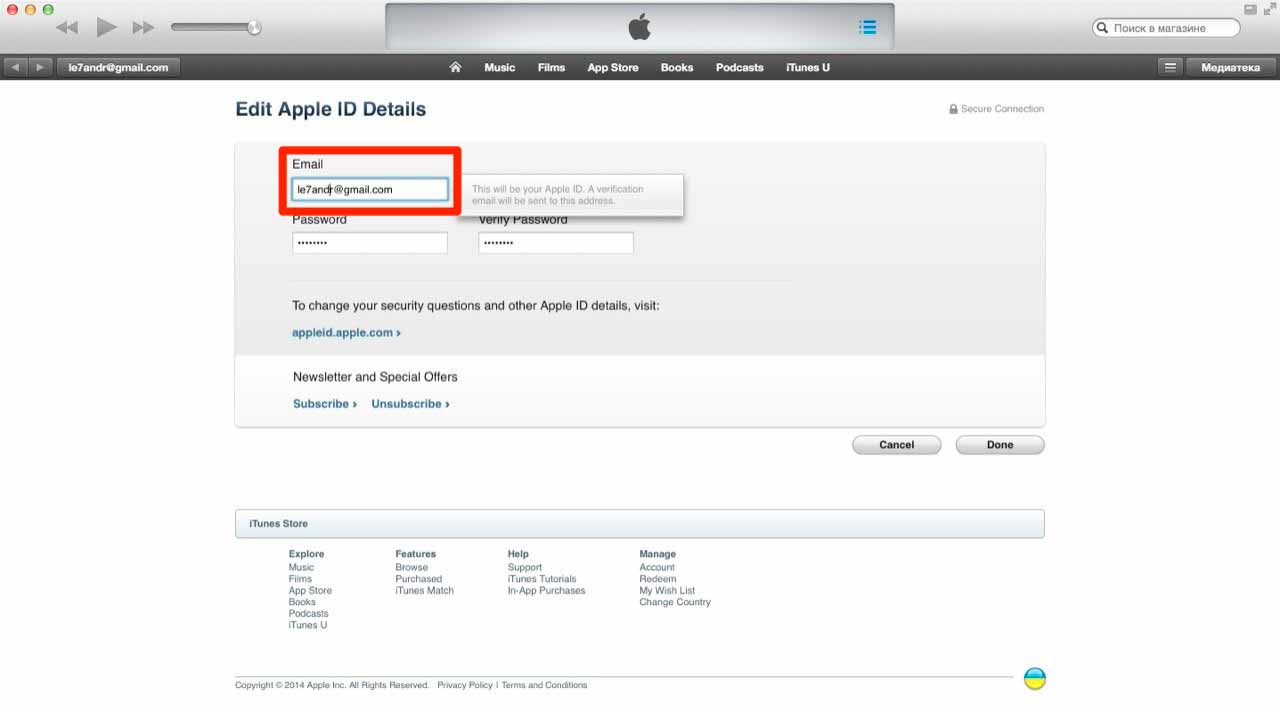This screenshot has width=1280, height=705.
Task: Click the Ukraine country flag icon
Action: point(1034,679)
